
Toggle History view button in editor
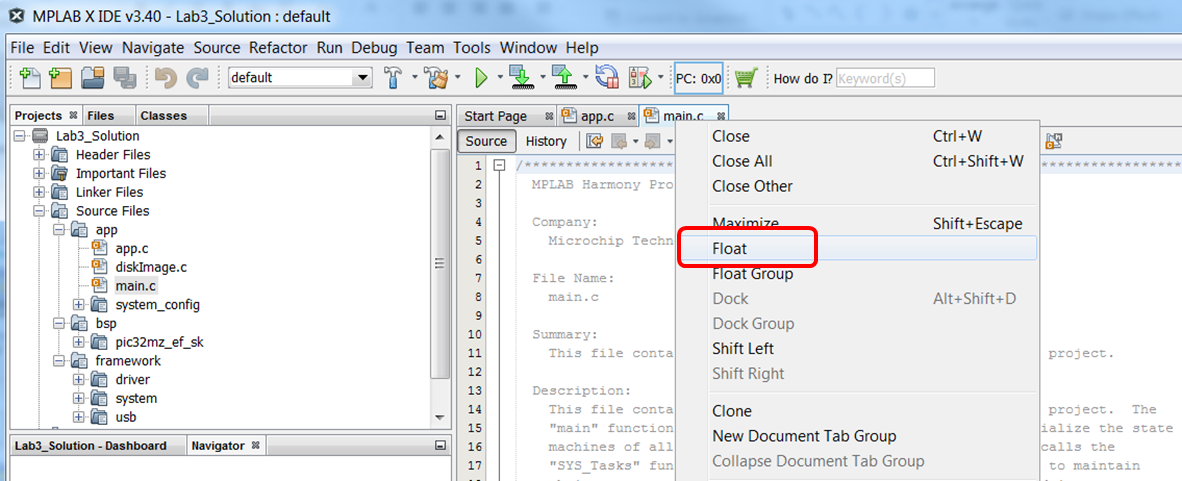[x=546, y=142]
